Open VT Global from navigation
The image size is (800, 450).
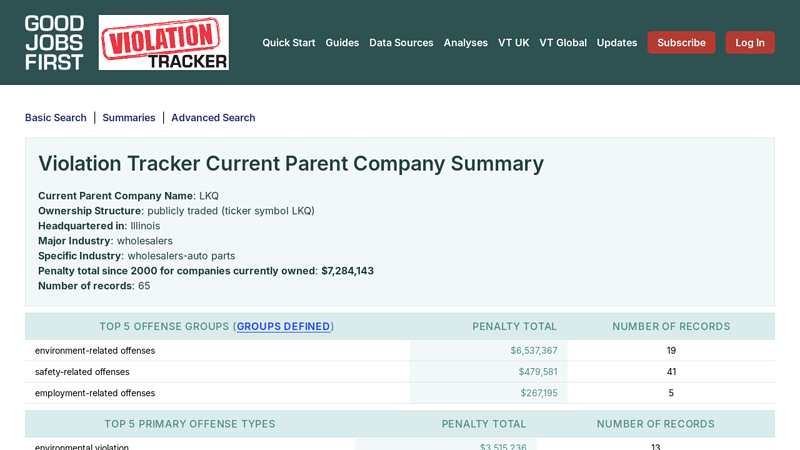click(x=563, y=43)
